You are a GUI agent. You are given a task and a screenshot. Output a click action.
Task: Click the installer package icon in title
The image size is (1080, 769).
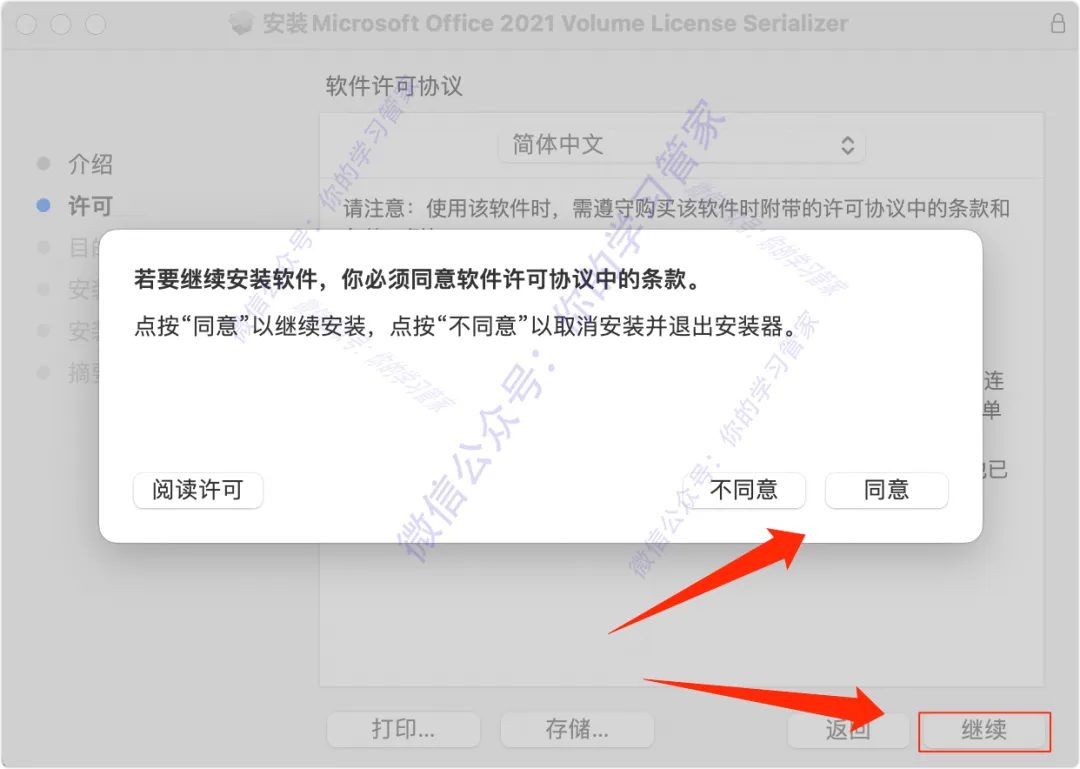241,23
